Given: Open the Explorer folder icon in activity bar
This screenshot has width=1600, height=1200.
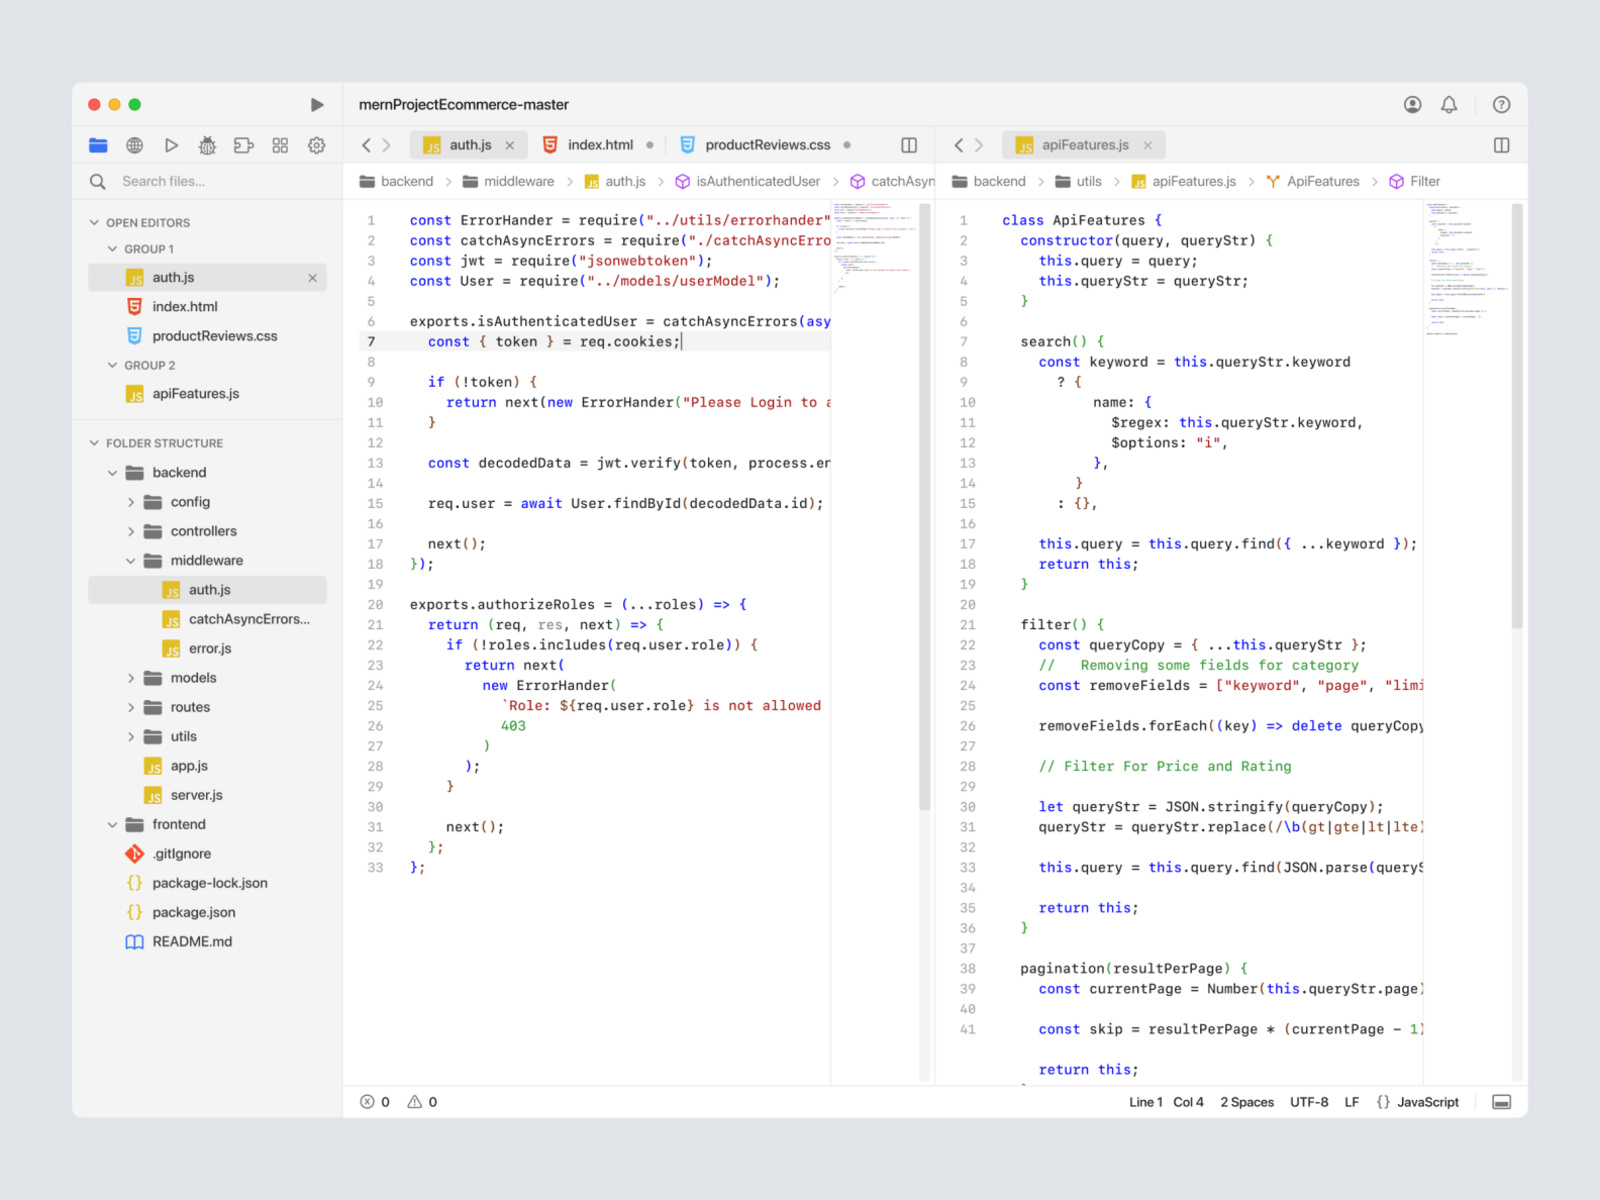Looking at the screenshot, I should (97, 145).
